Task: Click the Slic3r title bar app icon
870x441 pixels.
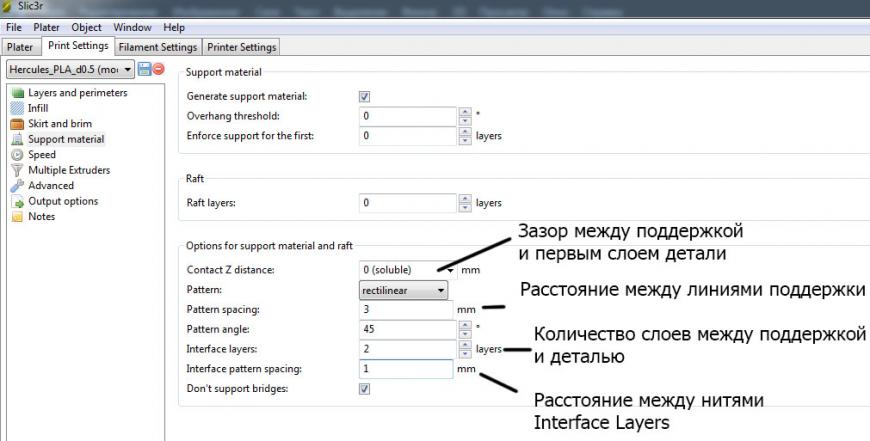Action: pyautogui.click(x=7, y=6)
